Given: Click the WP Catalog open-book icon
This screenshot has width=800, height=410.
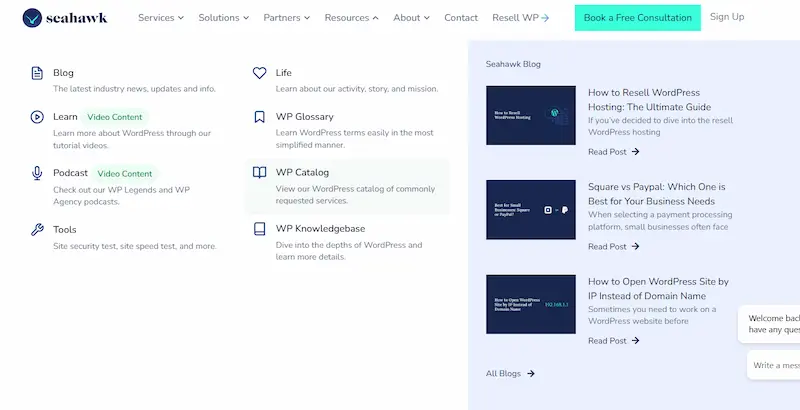Looking at the screenshot, I should point(260,172).
